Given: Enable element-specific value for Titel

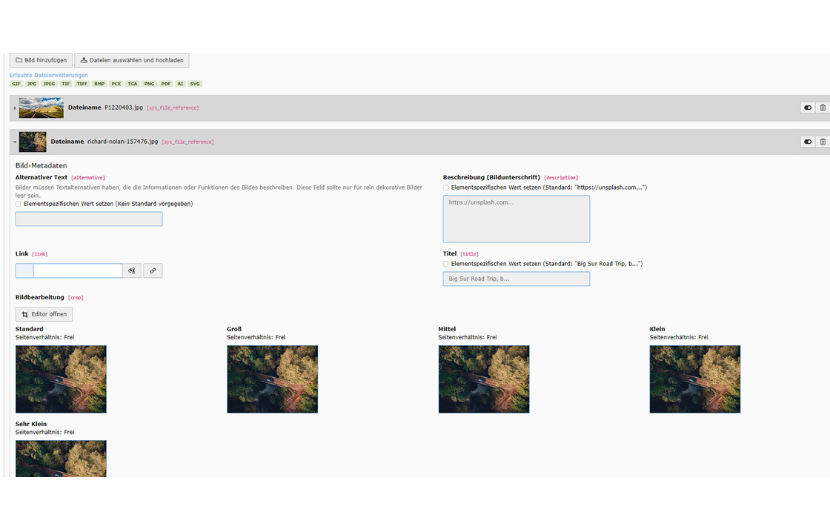Looking at the screenshot, I should 446,264.
